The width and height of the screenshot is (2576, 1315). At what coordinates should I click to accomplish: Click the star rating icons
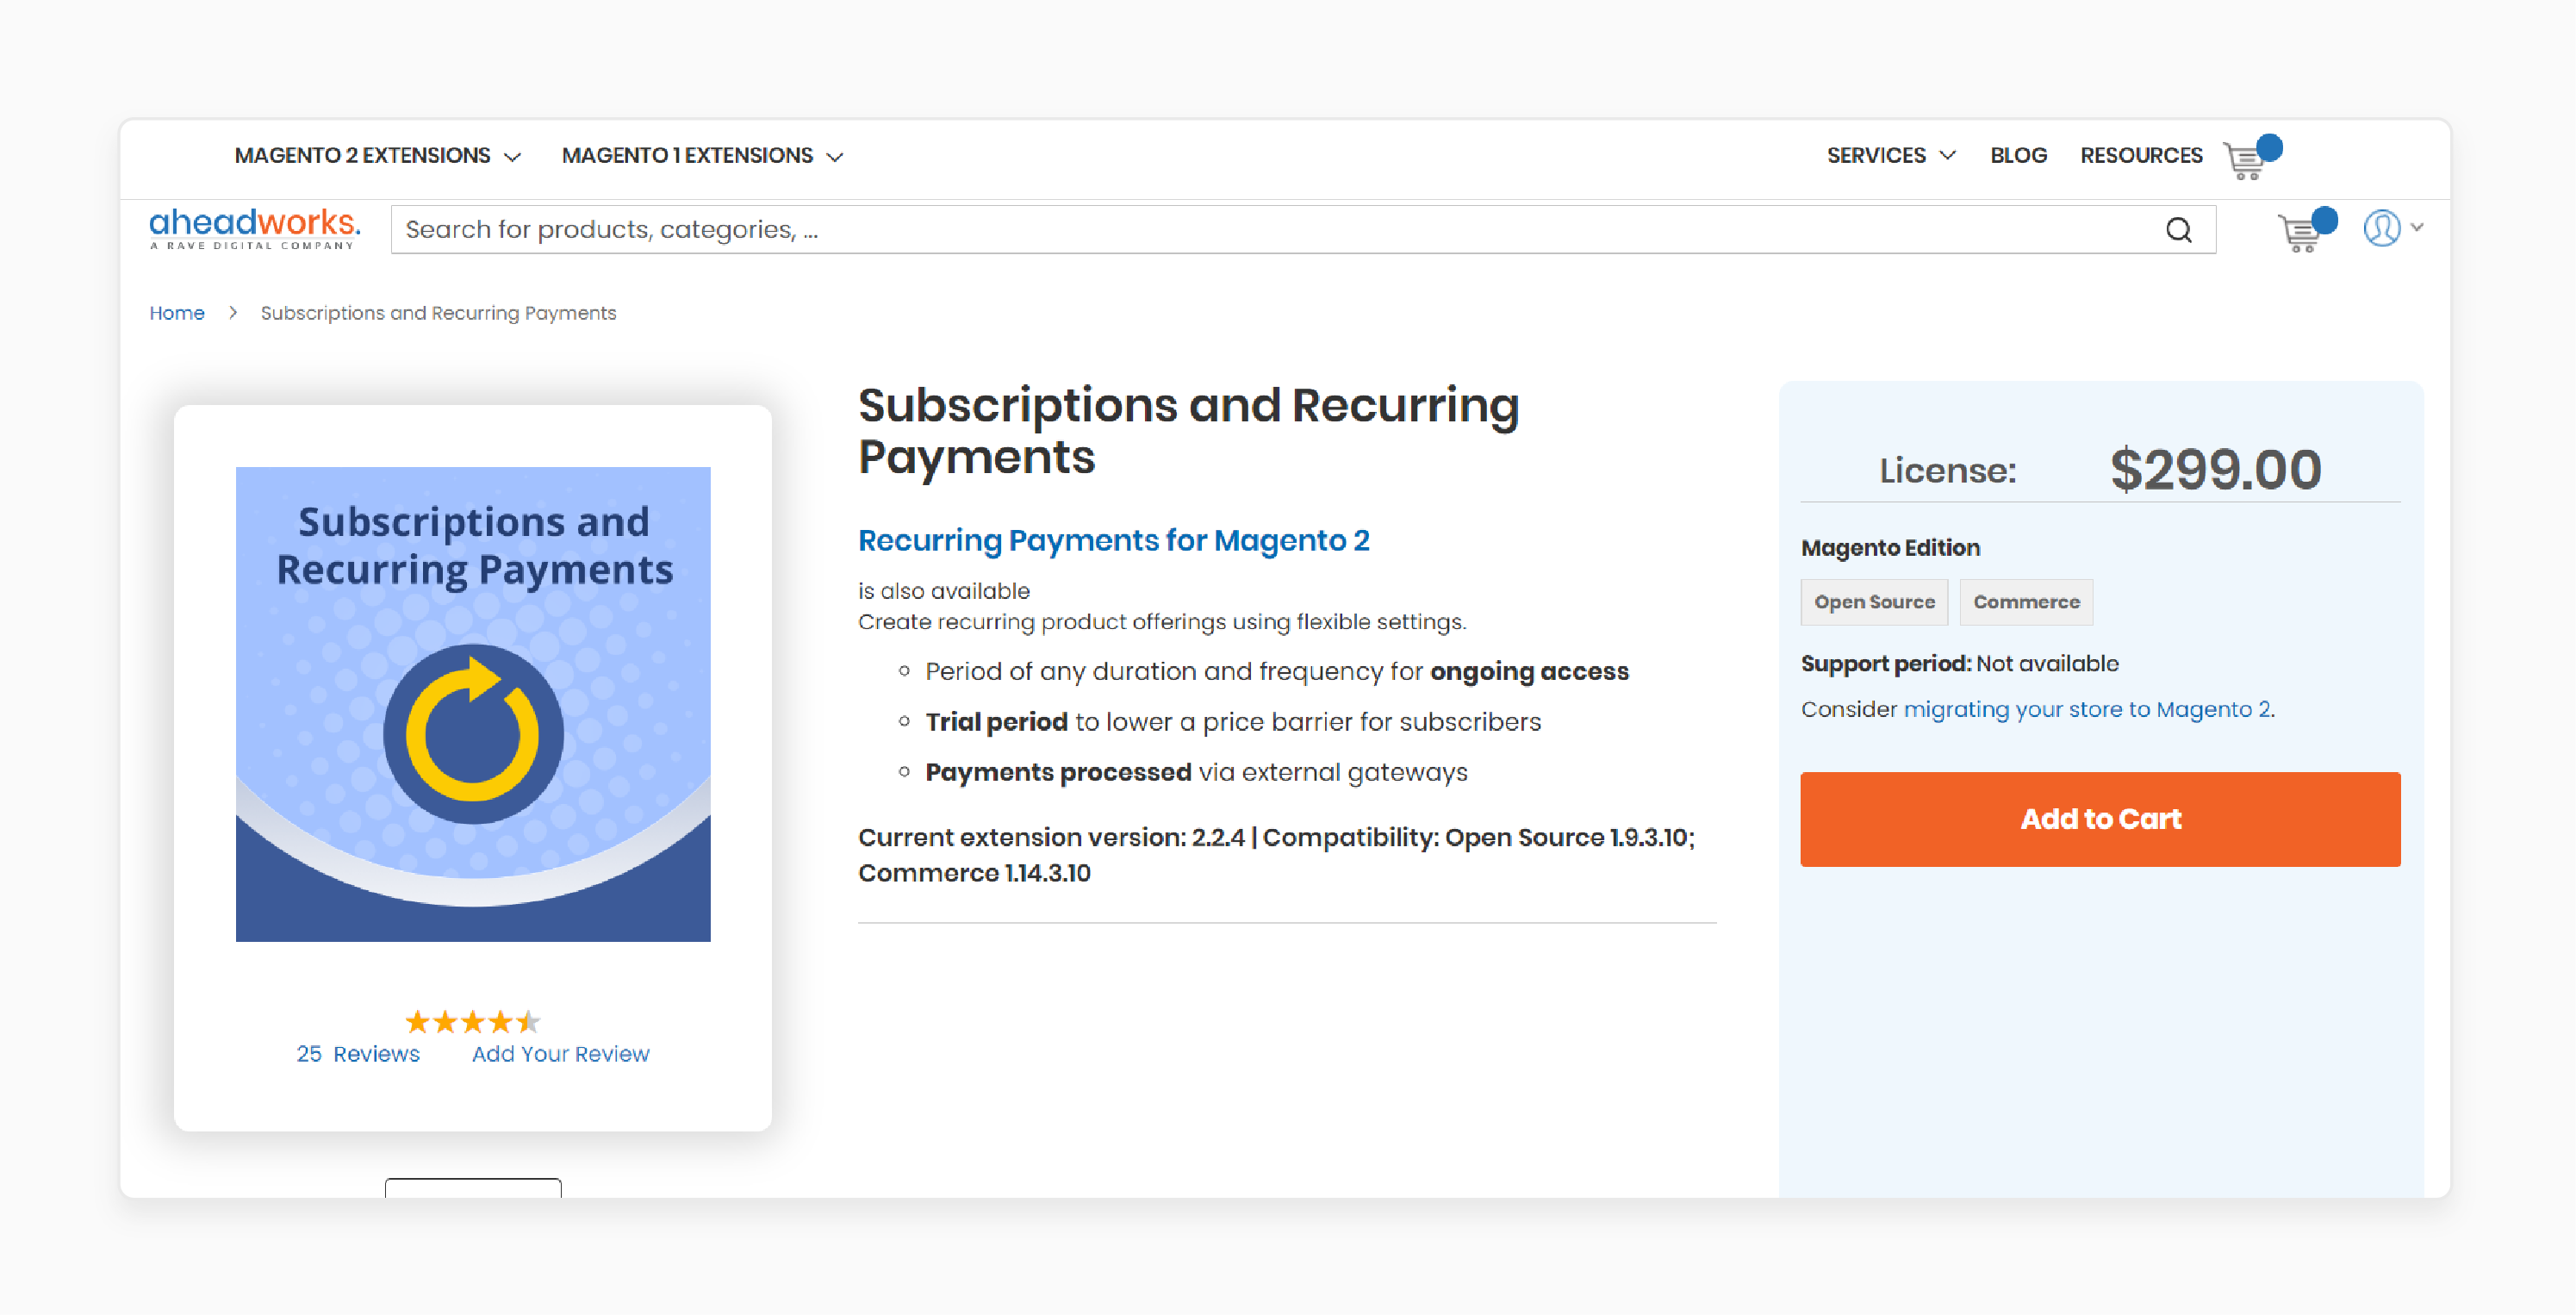coord(472,1021)
